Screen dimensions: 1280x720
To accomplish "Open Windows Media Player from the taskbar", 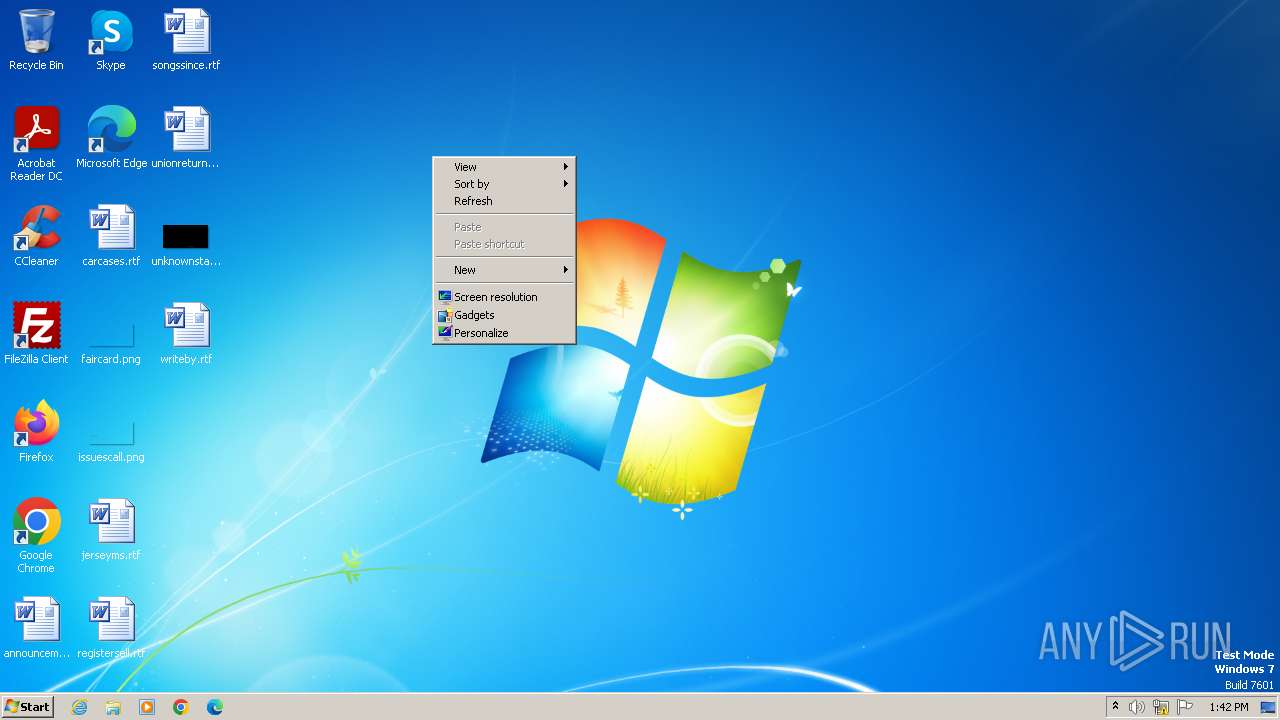I will pyautogui.click(x=147, y=707).
